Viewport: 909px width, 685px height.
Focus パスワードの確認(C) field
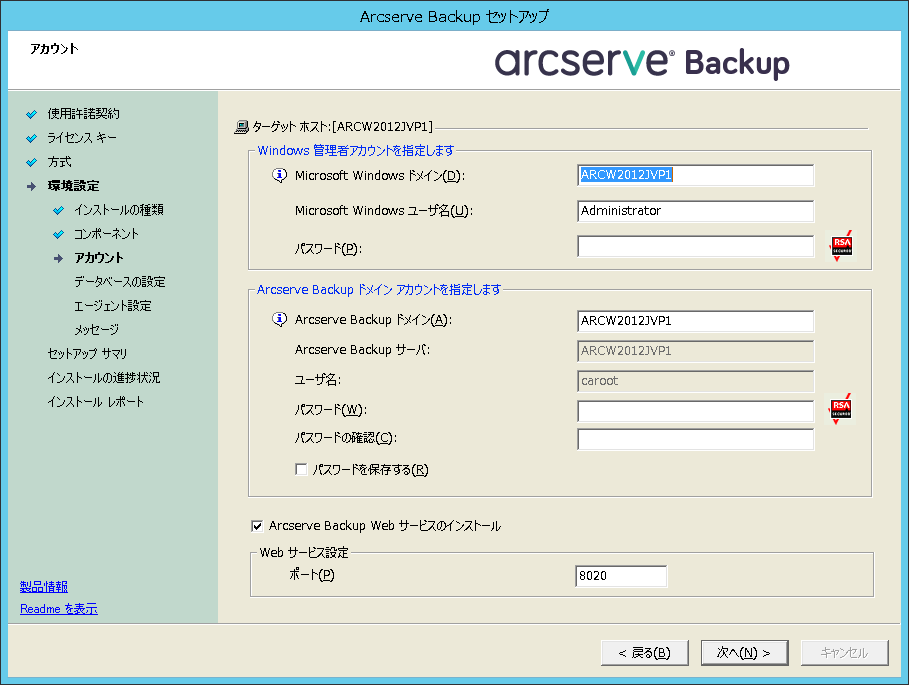696,439
